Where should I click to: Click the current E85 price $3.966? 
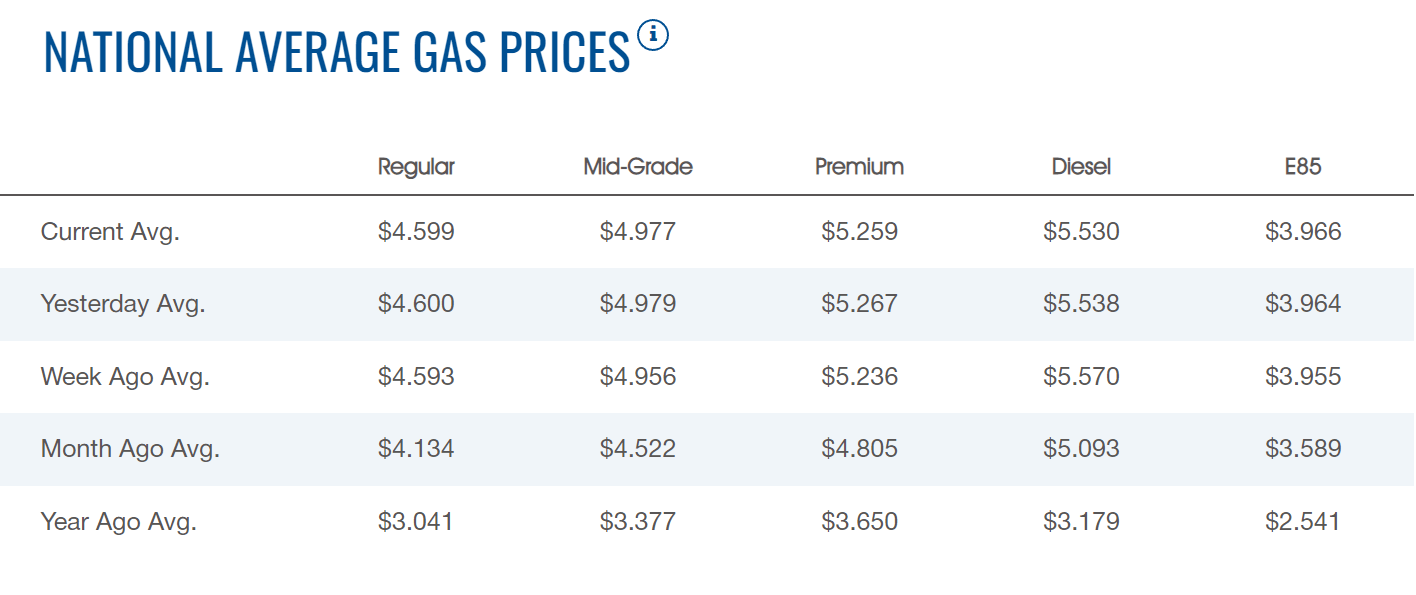tap(1303, 232)
